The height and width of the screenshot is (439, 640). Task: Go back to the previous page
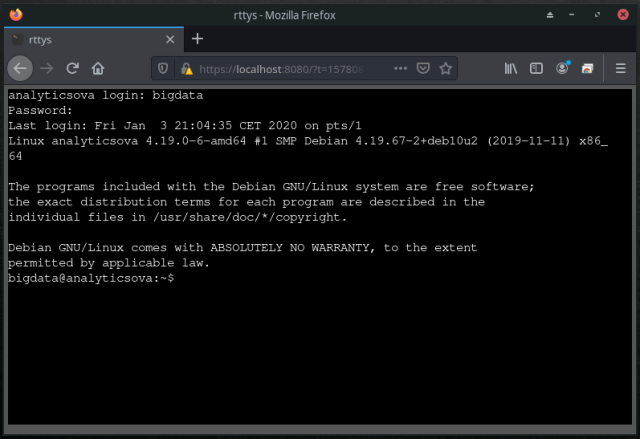tap(20, 69)
